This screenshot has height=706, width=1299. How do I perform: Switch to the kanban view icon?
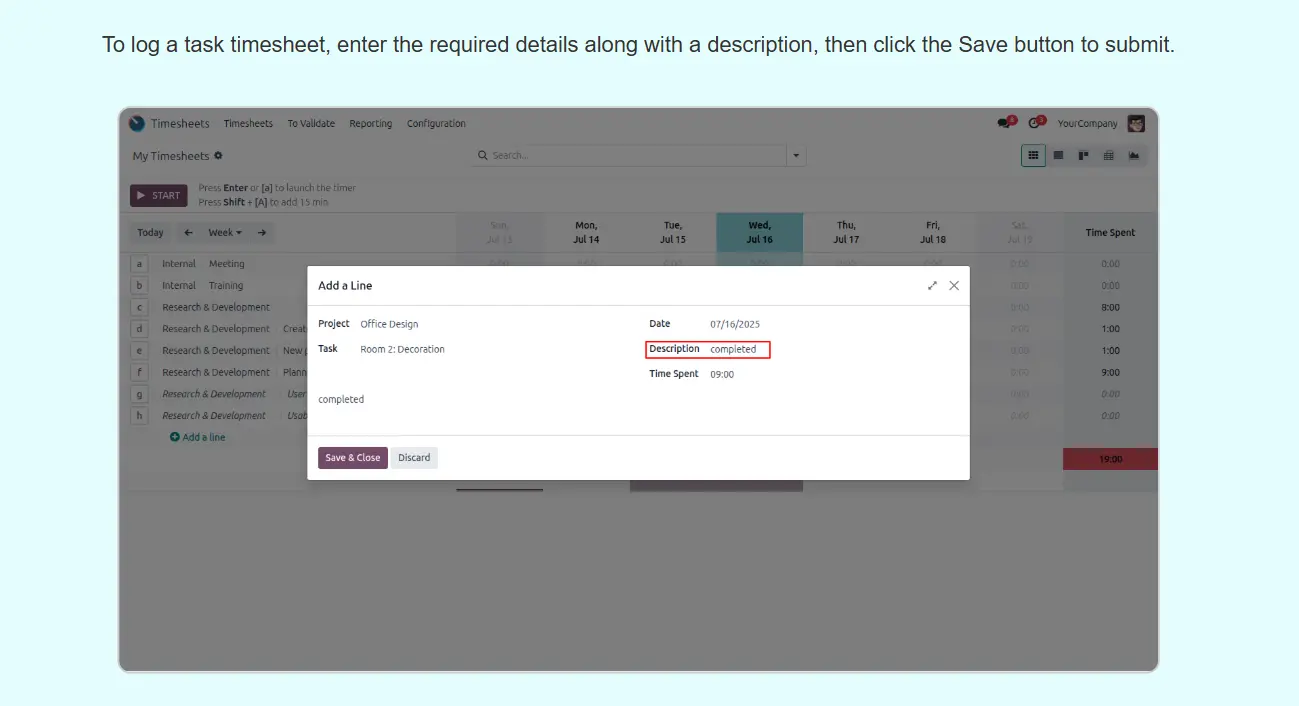pos(1083,156)
